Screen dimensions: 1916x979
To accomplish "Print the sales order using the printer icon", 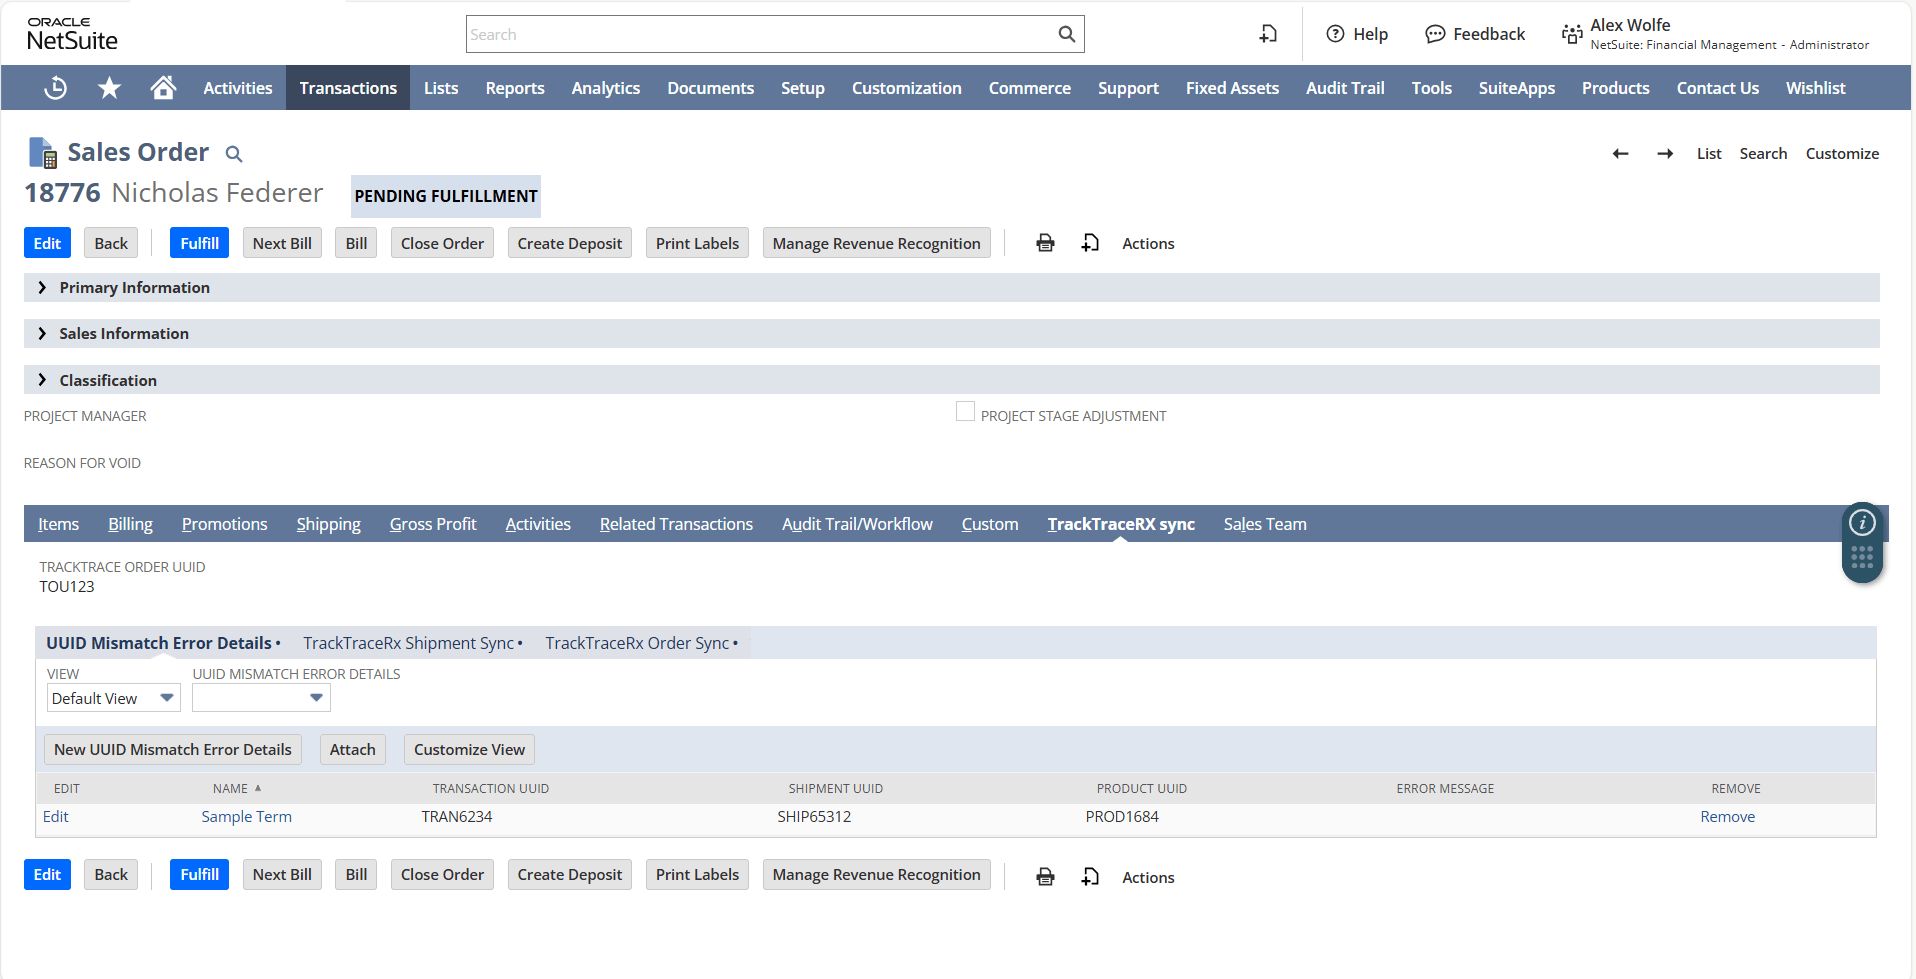I will 1045,242.
